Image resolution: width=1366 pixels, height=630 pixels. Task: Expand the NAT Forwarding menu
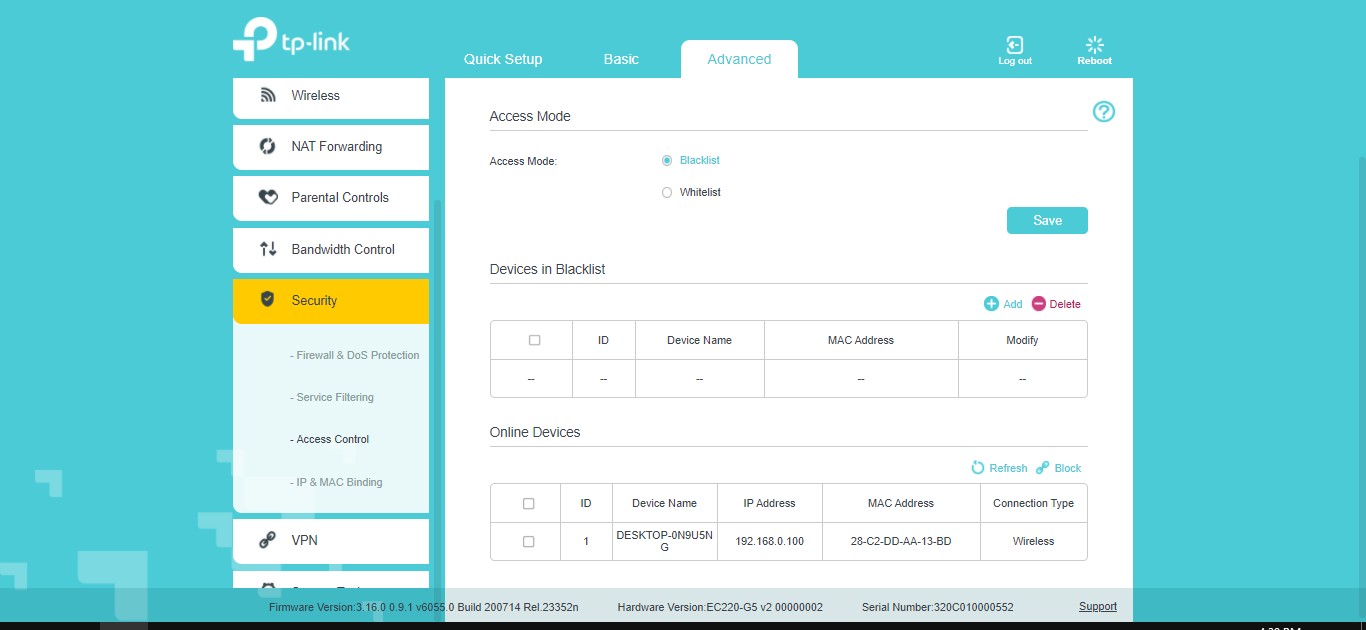click(x=330, y=147)
